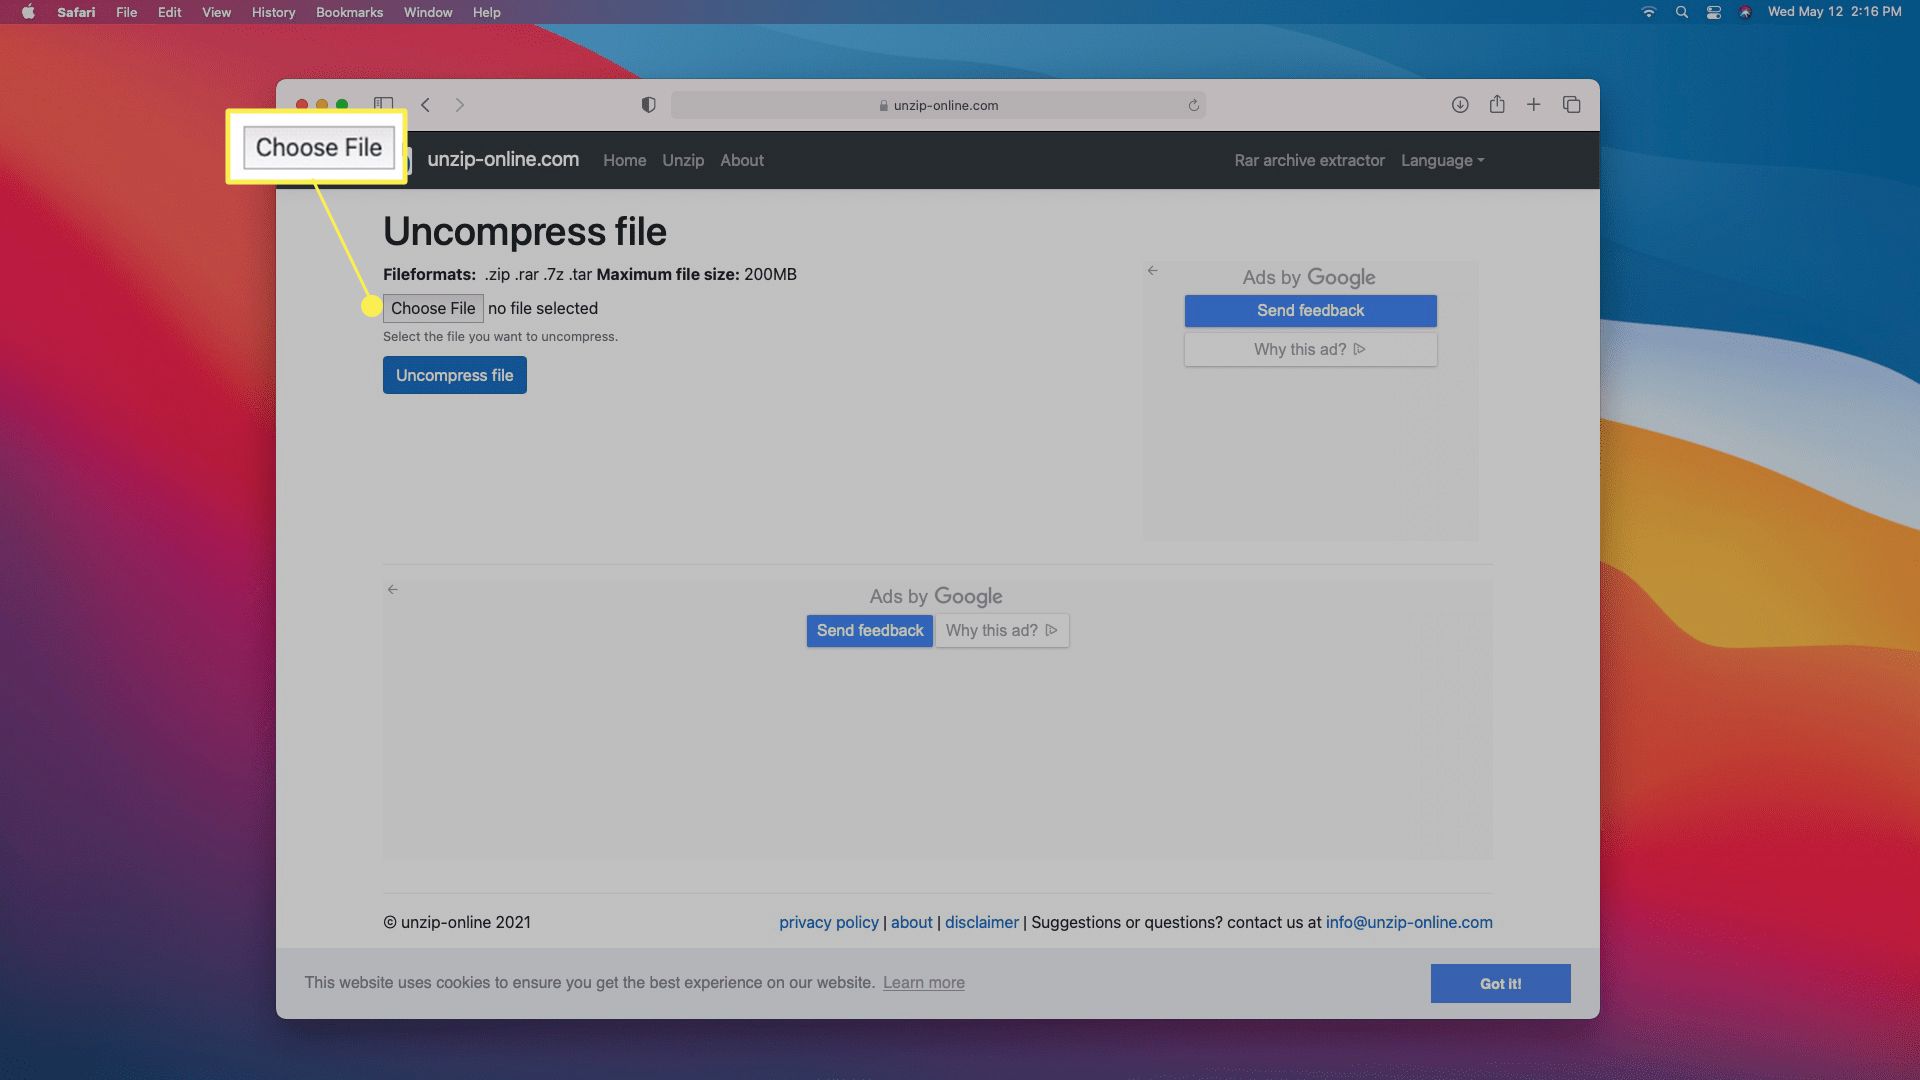Navigate to the Unzip menu item
This screenshot has width=1920, height=1080.
point(683,160)
